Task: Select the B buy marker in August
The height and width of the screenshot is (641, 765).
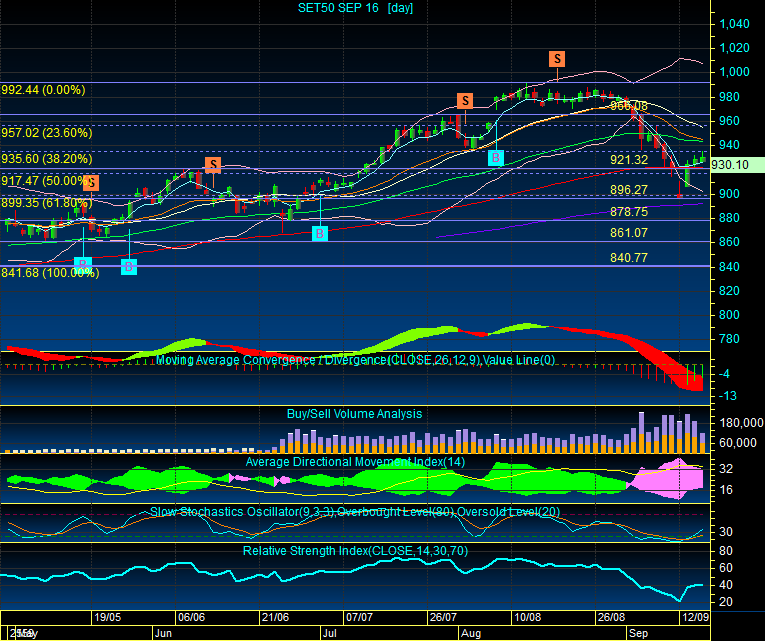Action: (x=496, y=158)
